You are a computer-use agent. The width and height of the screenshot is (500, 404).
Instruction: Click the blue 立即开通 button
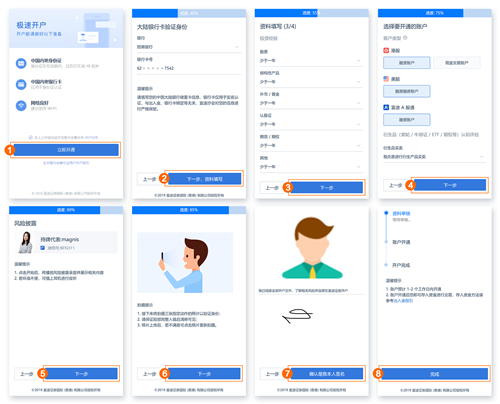(66, 150)
